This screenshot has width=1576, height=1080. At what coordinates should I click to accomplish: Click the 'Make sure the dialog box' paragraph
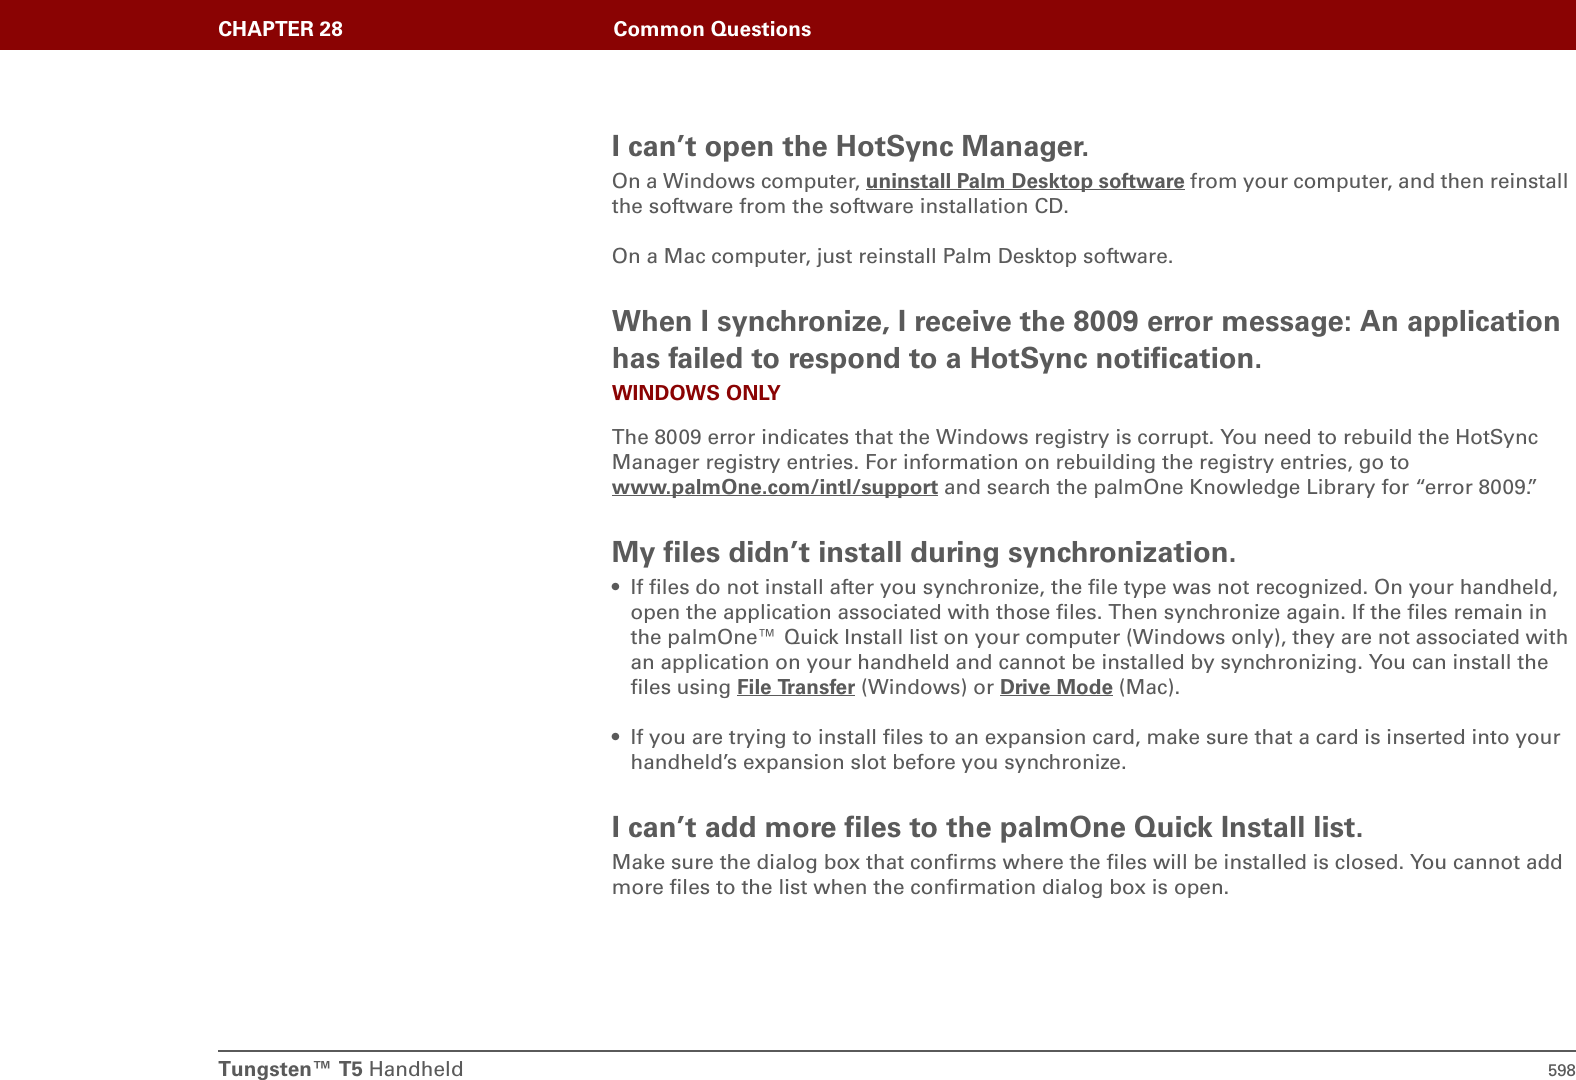[x=1087, y=874]
